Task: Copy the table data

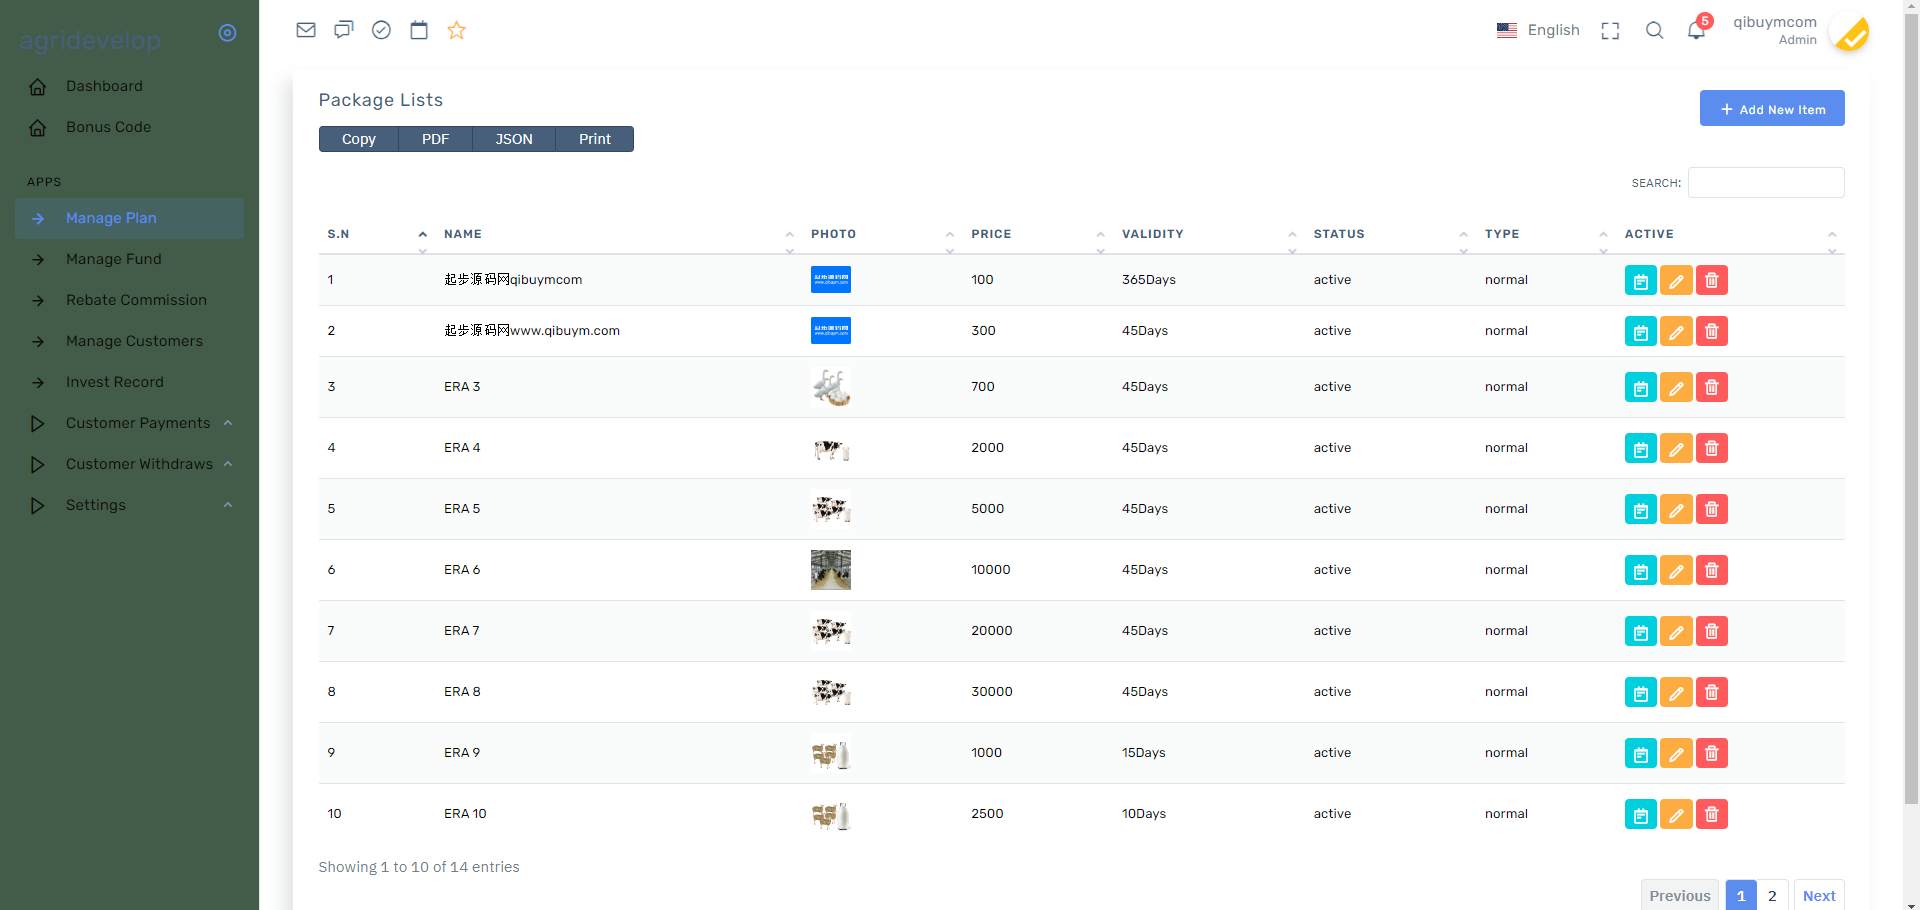Action: tap(359, 139)
